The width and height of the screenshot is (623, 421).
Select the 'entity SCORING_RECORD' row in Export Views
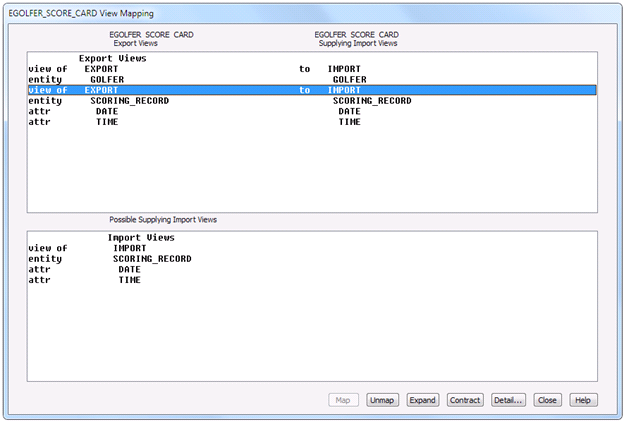(x=312, y=101)
